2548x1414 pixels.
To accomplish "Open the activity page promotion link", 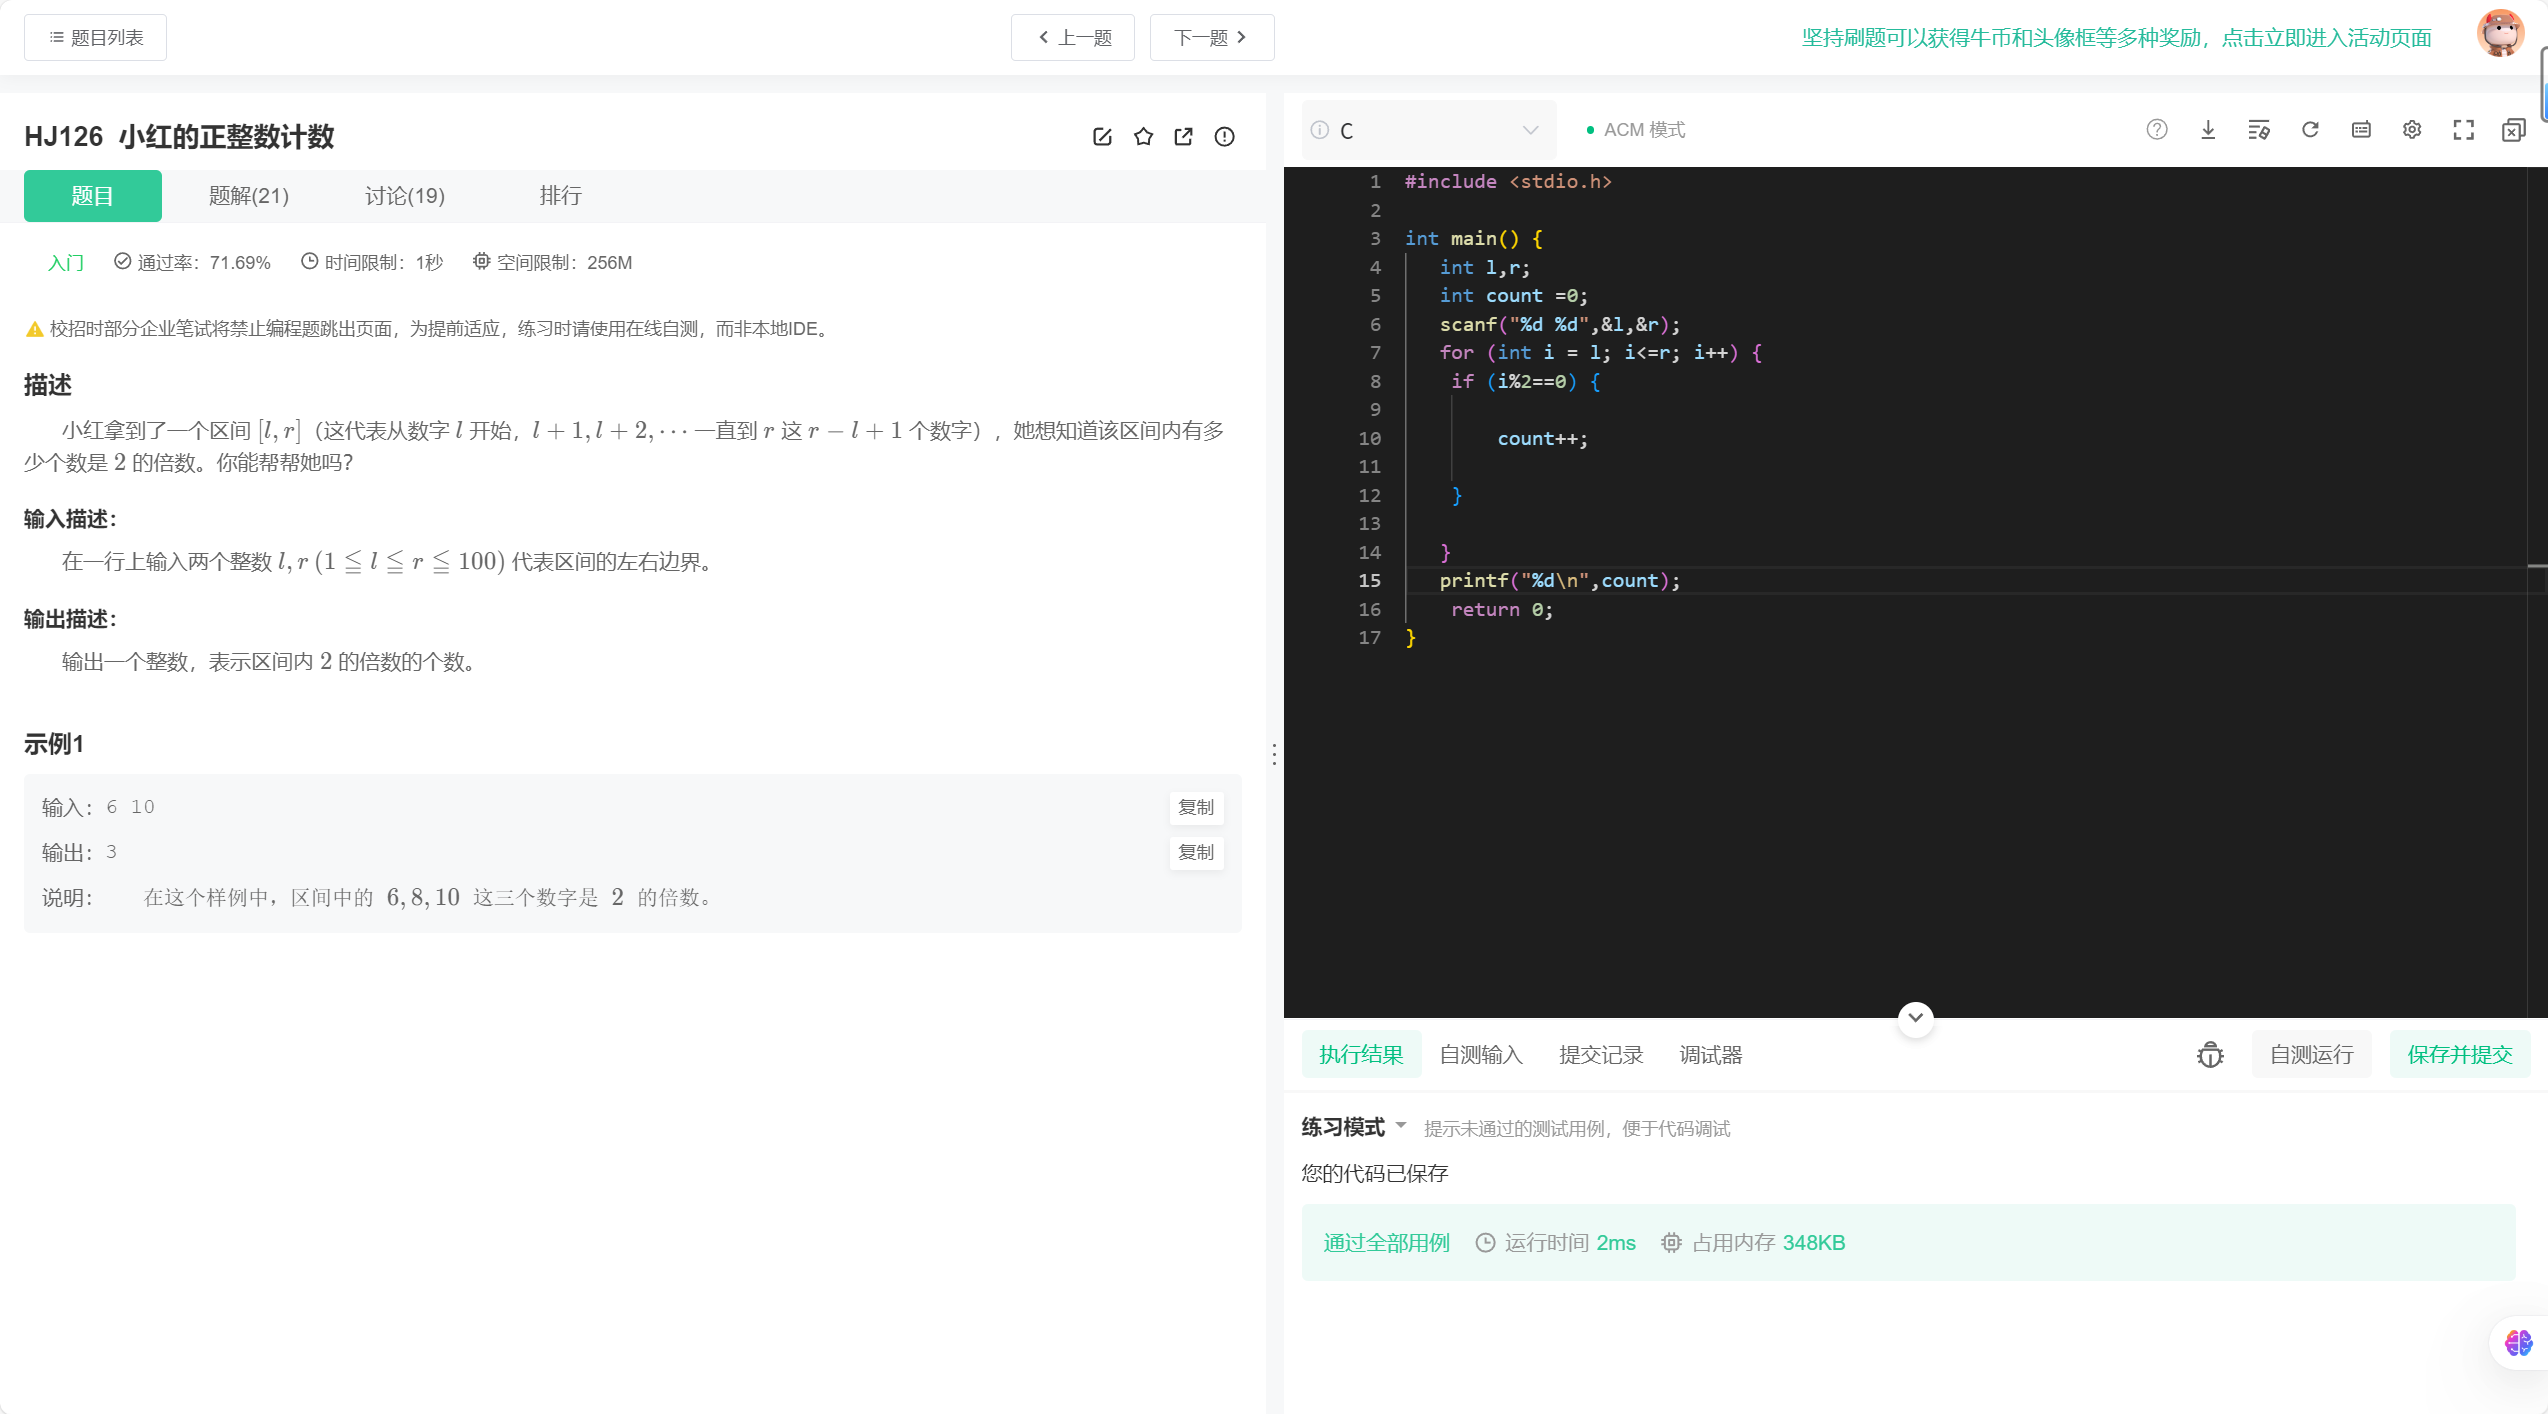I will [x=2116, y=38].
